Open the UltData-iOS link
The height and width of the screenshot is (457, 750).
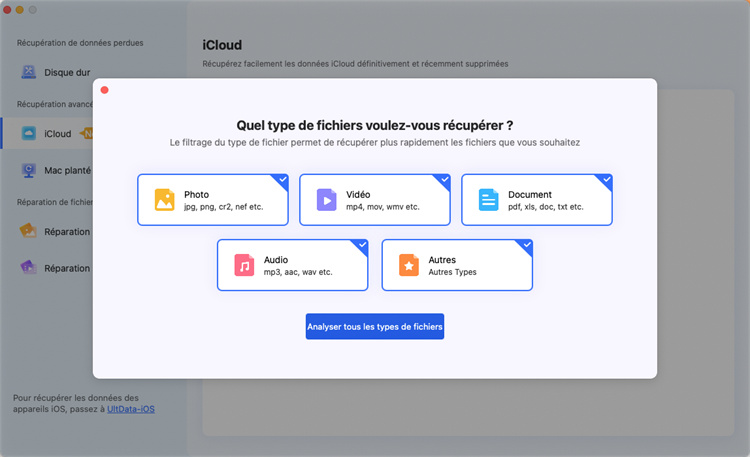coord(130,409)
